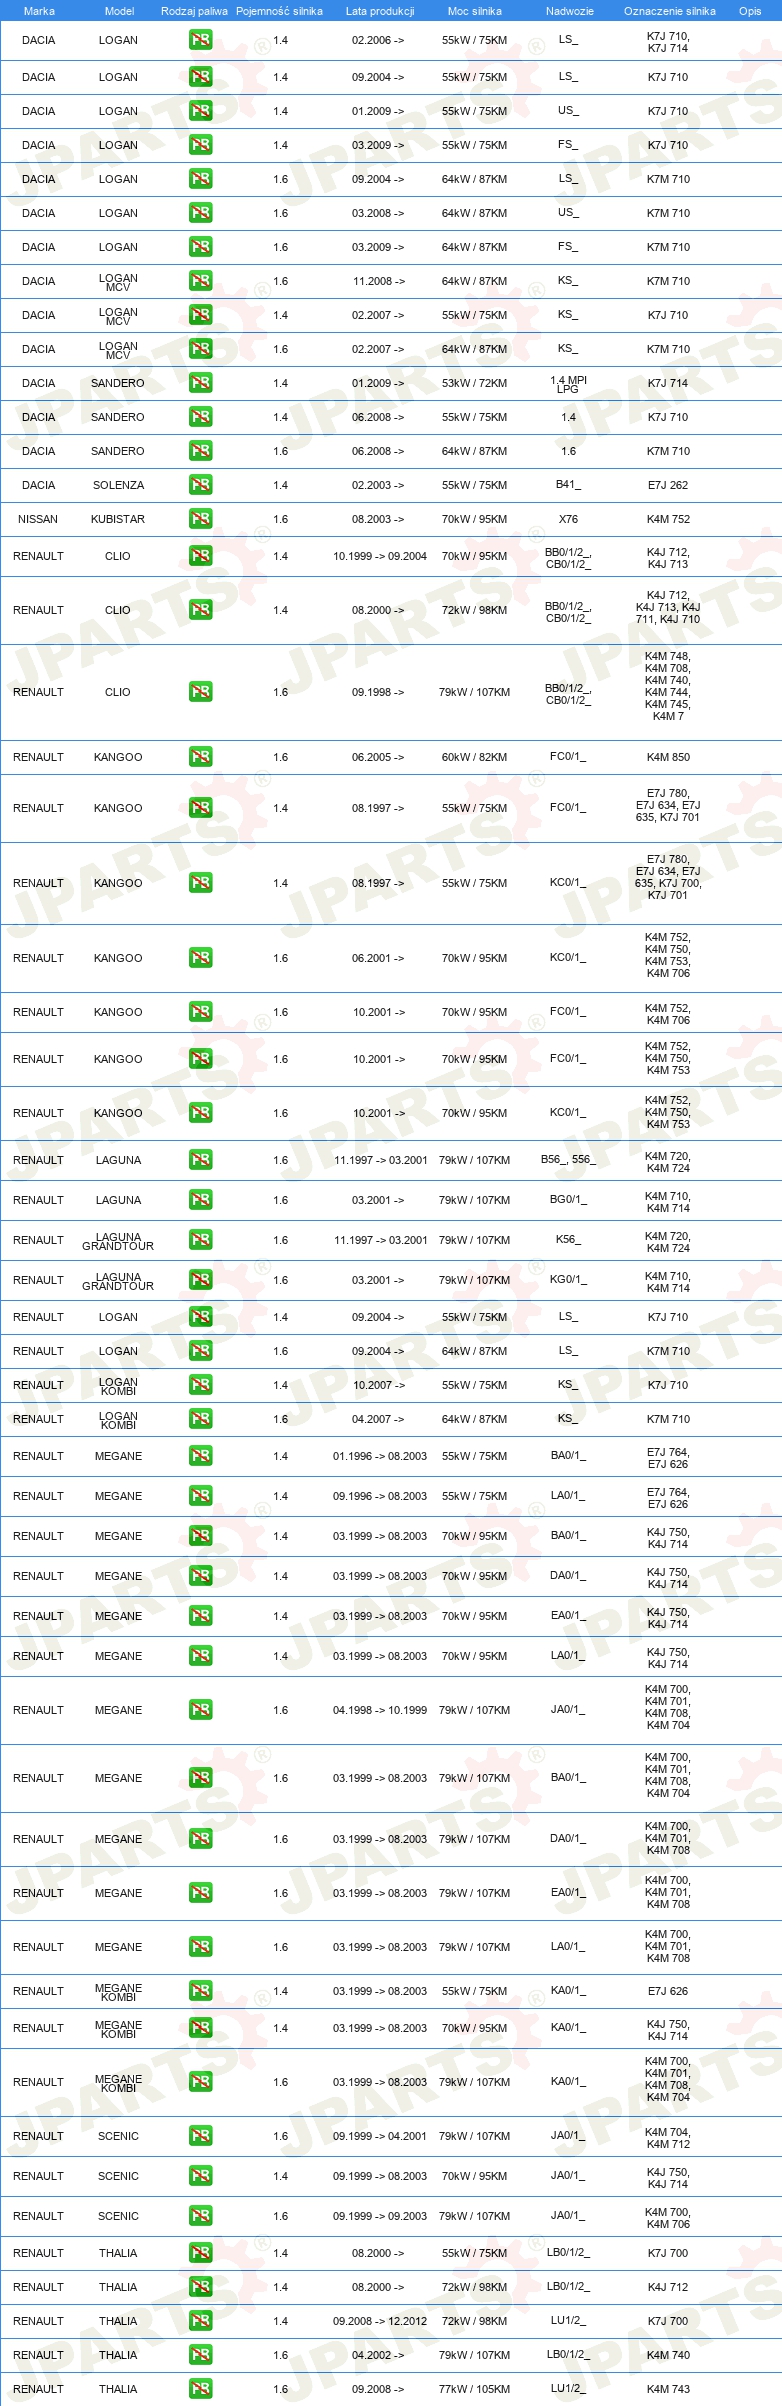Screen dimensions: 782x2406
Task: Click fuel icon in Megane 04.1998 JA0/1_ row
Action: (x=200, y=1710)
